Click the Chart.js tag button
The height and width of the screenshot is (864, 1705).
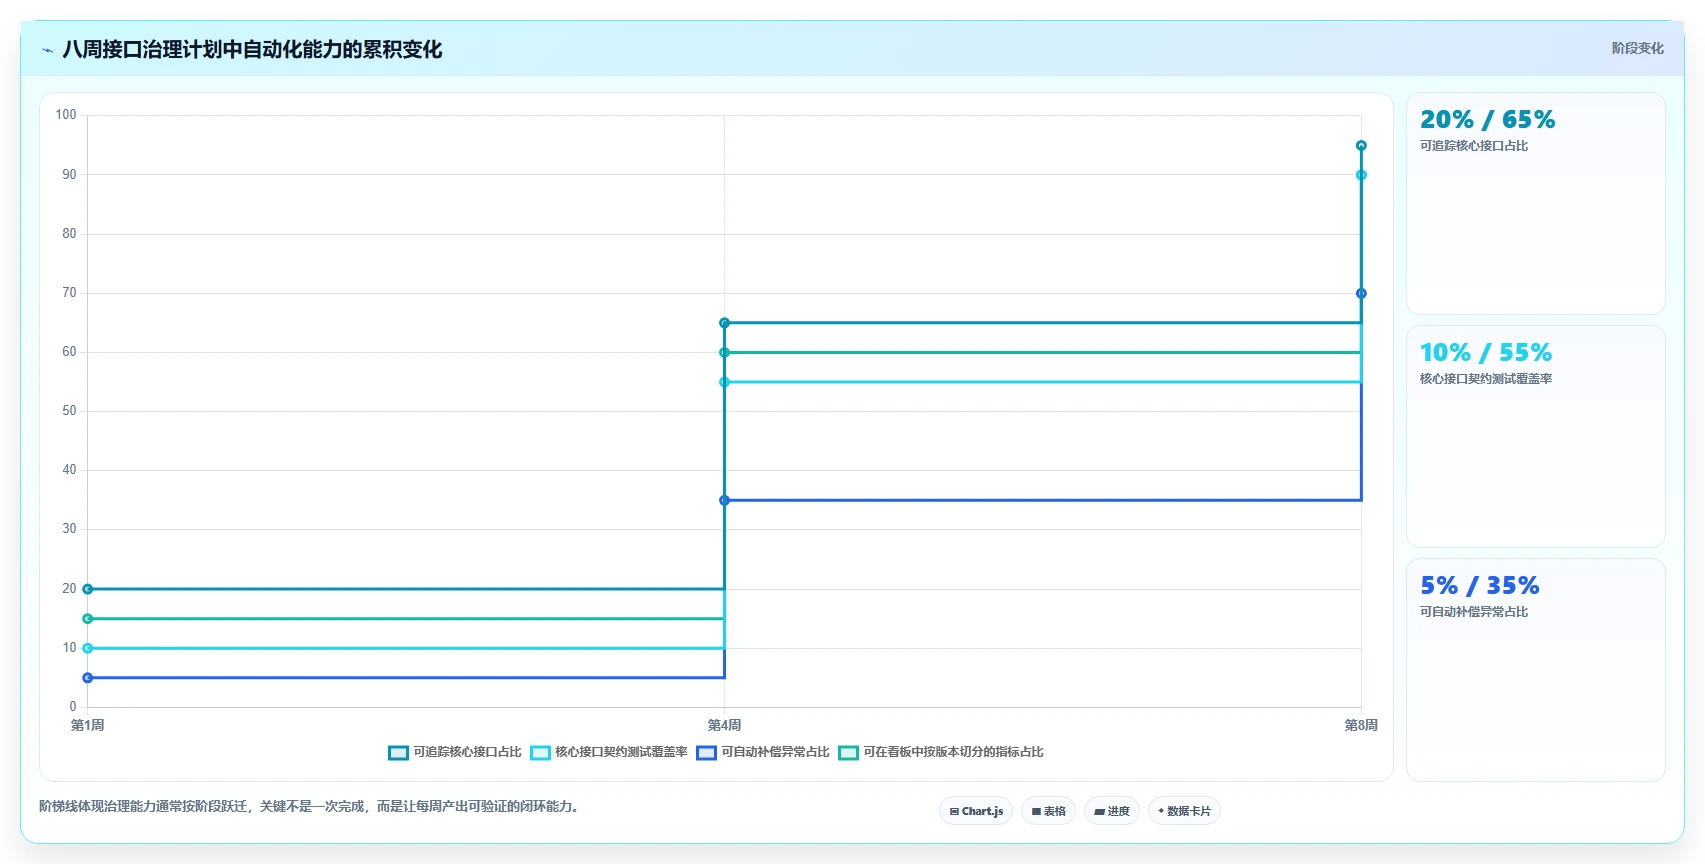tap(976, 811)
